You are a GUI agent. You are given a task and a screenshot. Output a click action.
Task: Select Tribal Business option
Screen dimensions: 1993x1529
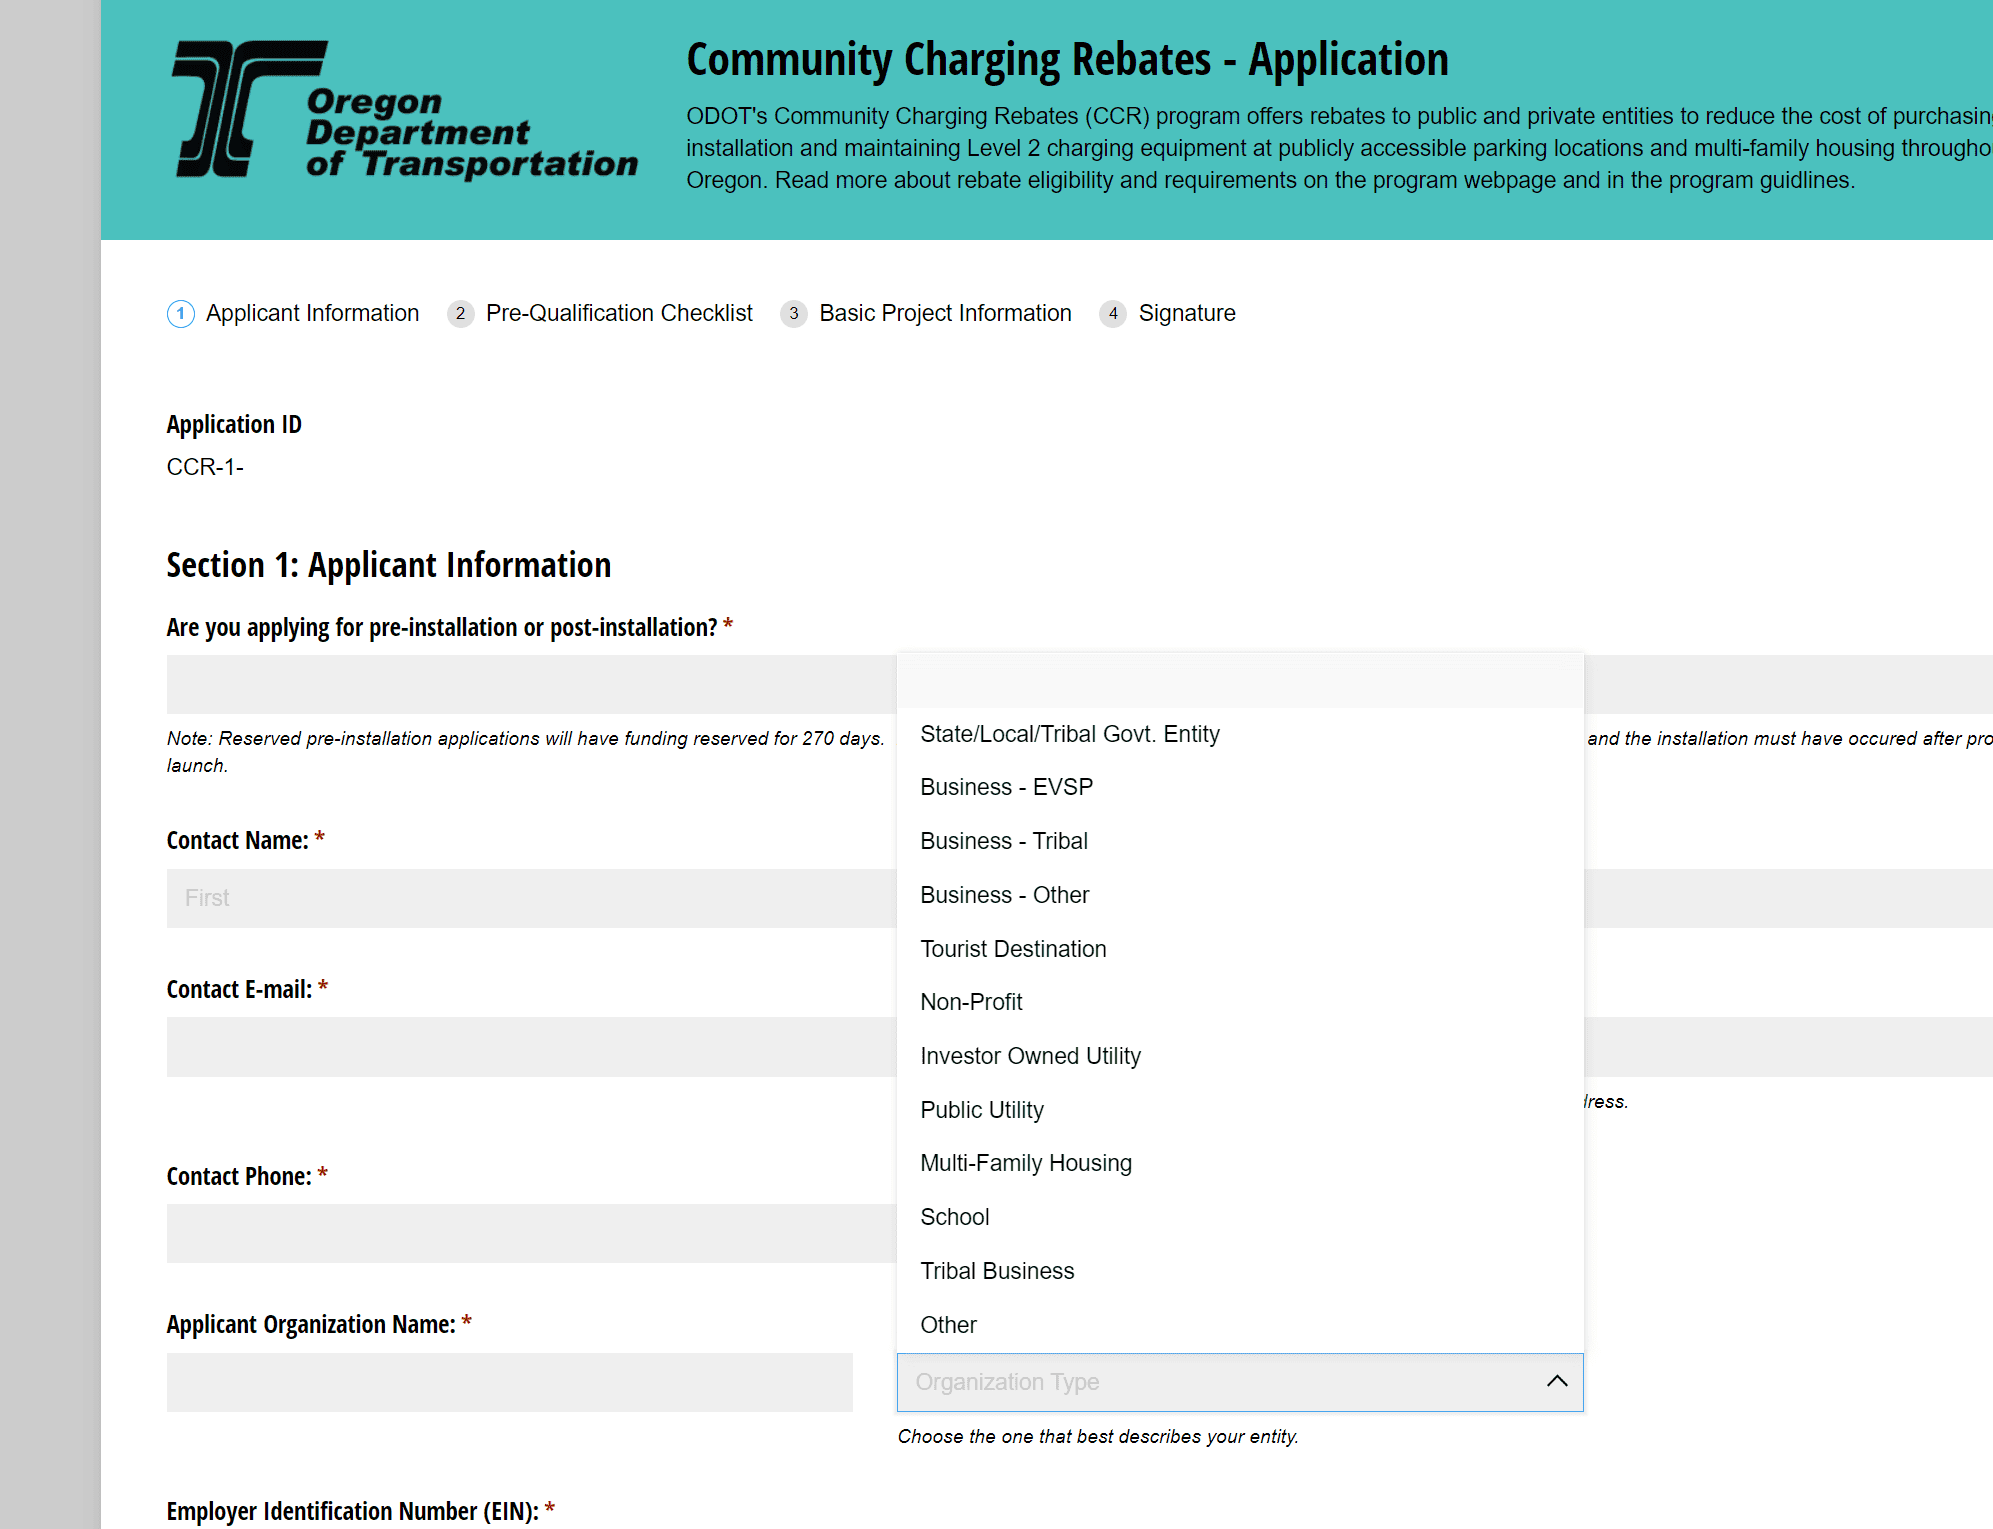(x=1240, y=1271)
